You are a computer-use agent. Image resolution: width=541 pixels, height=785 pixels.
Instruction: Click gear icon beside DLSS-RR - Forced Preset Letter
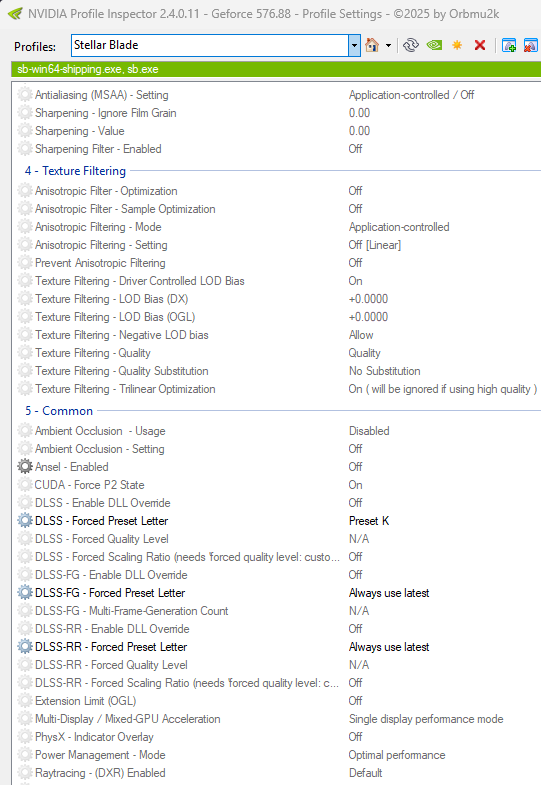pos(25,647)
